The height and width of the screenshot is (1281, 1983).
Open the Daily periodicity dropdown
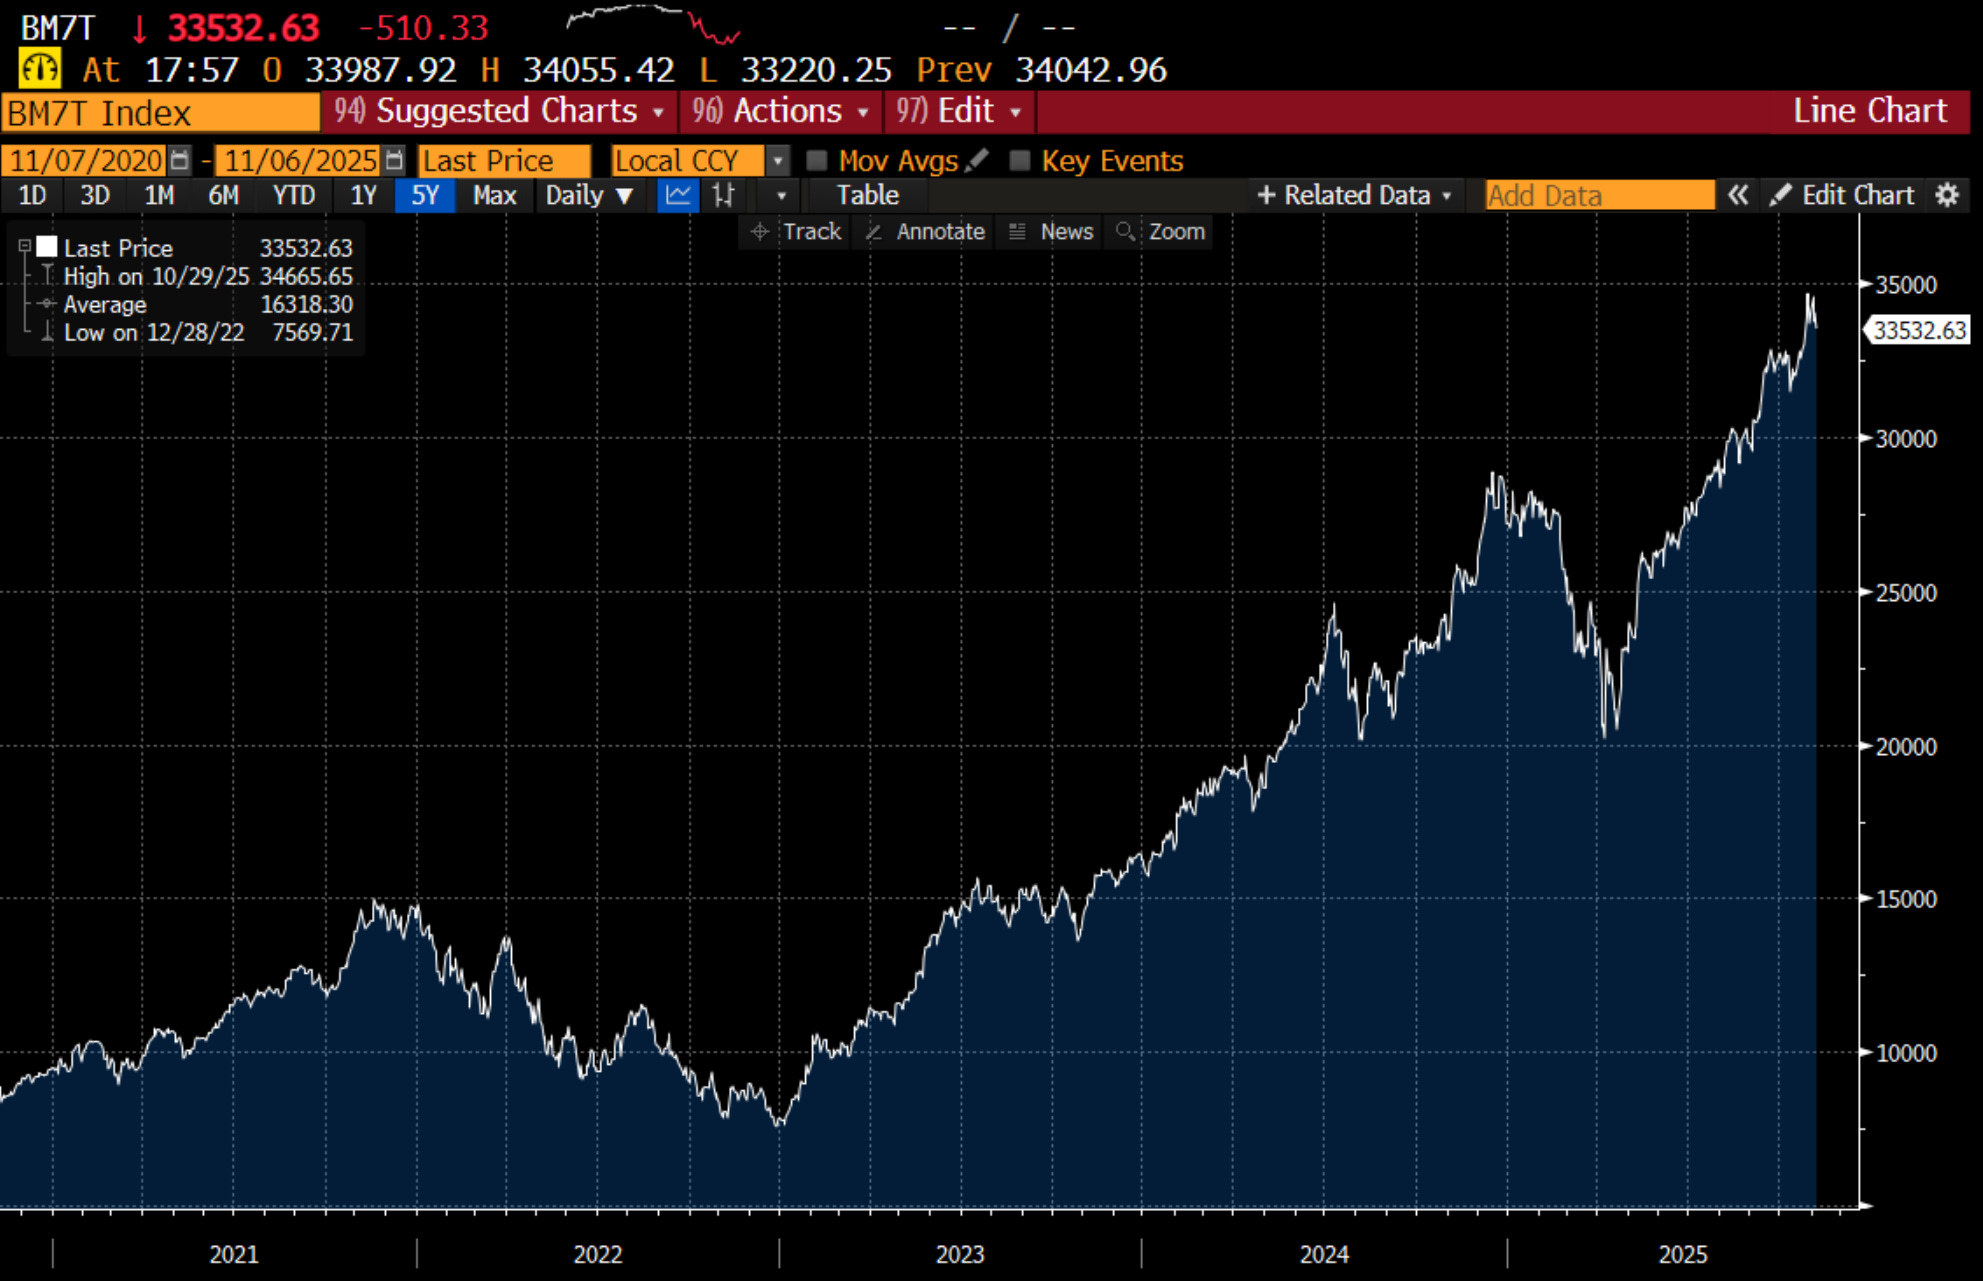pyautogui.click(x=589, y=195)
